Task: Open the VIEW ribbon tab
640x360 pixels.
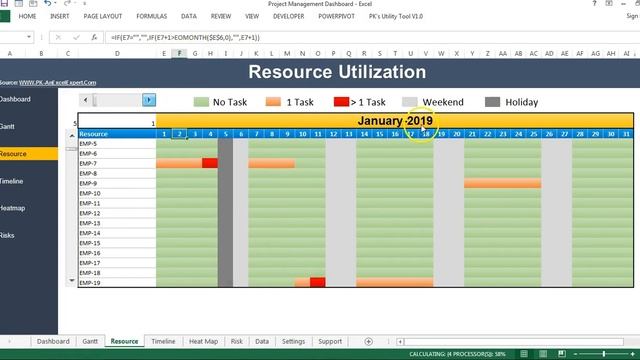Action: point(252,16)
